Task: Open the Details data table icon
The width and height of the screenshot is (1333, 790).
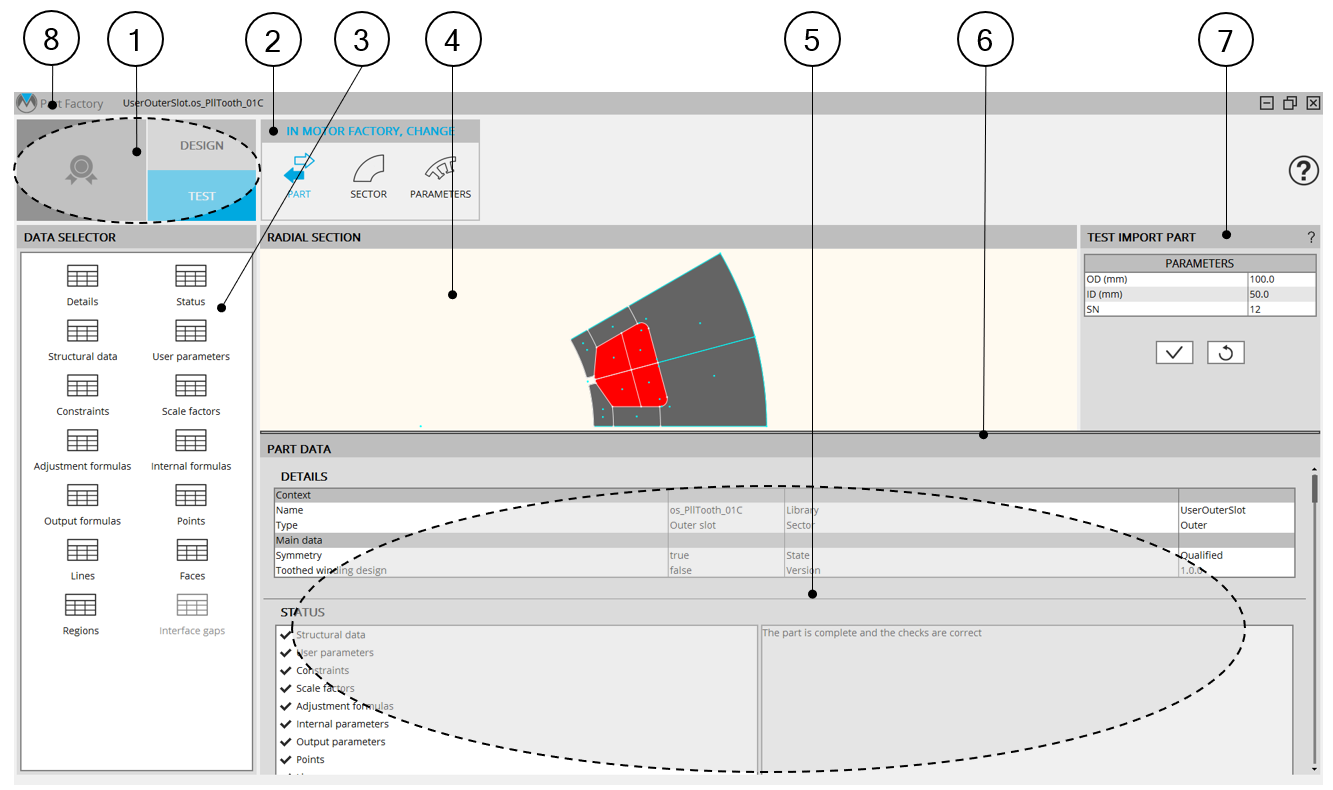Action: click(x=82, y=277)
